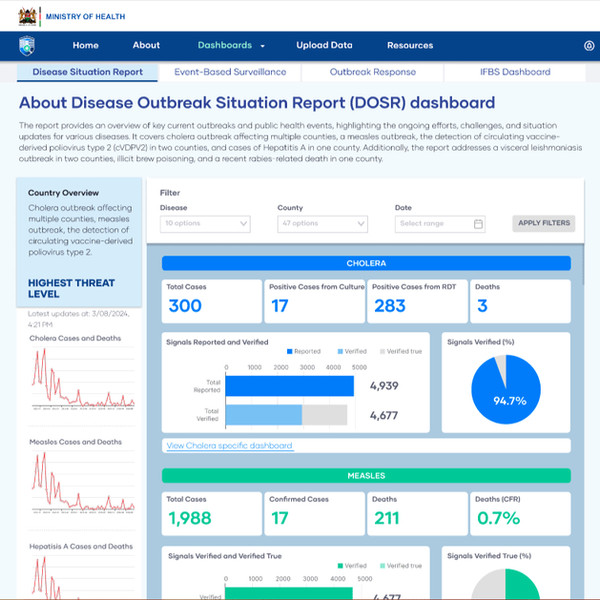Click the HIGHEST THREAT LEVEL heading

coord(71,288)
